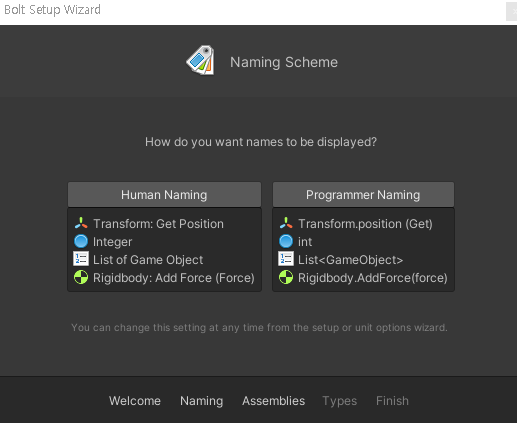
Task: Choose the Programmer Naming button
Action: [x=363, y=195]
